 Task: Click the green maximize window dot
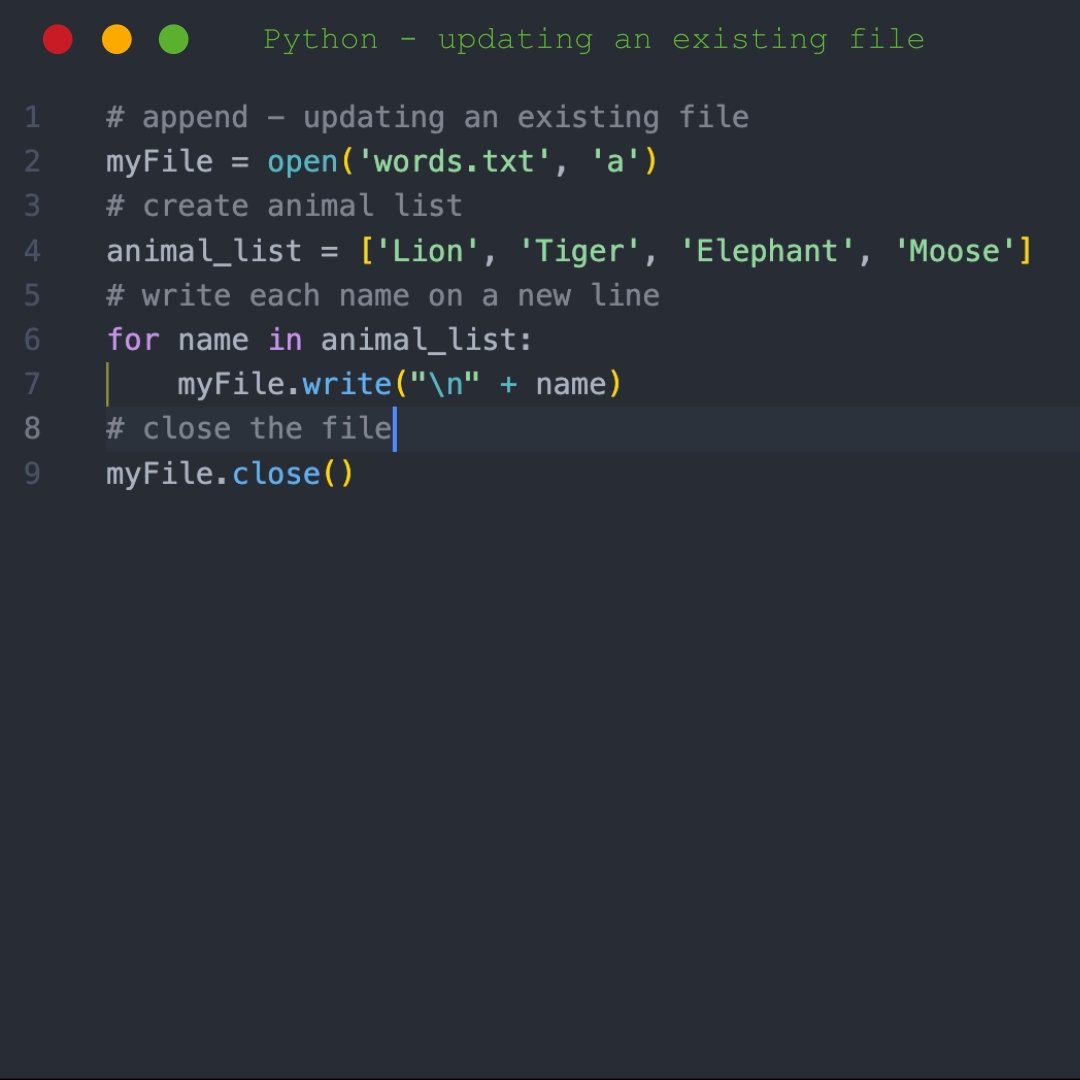pos(174,39)
